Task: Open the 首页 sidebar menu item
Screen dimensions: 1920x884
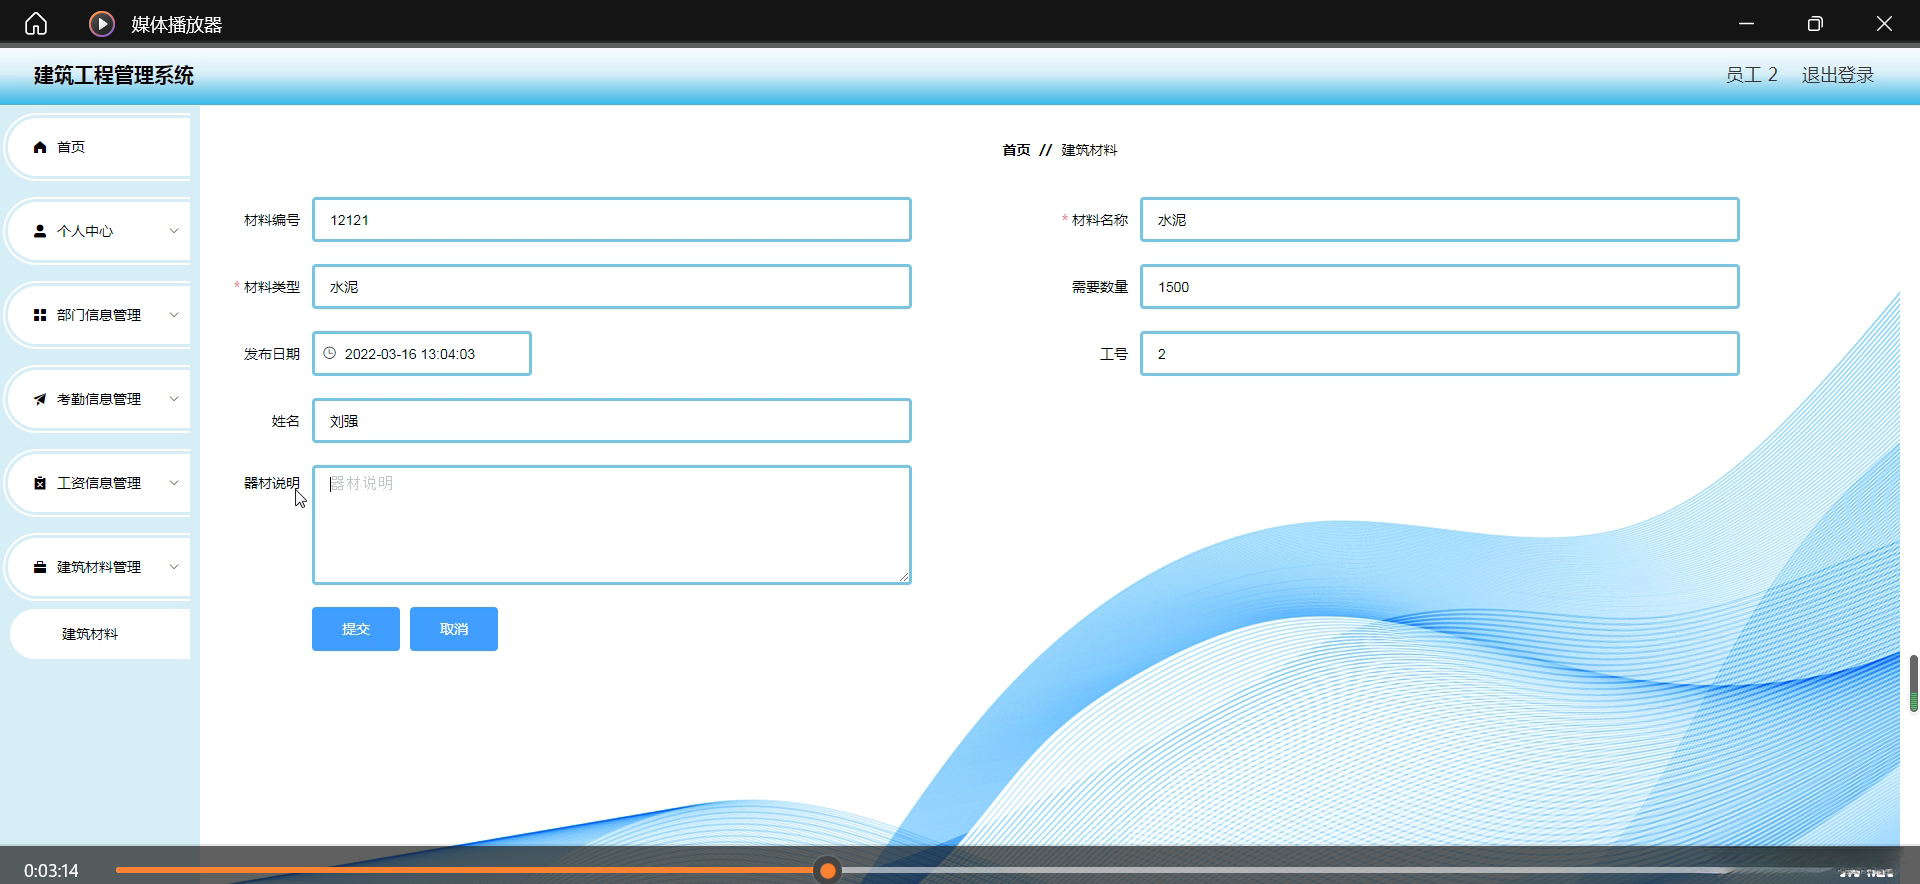Action: (99, 147)
